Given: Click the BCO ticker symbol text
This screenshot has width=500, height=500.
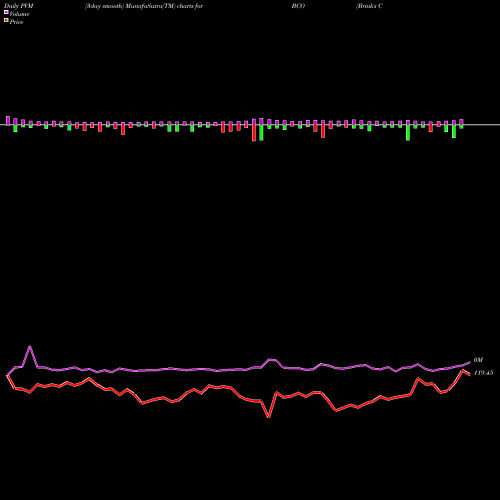Looking at the screenshot, I should point(298,6).
